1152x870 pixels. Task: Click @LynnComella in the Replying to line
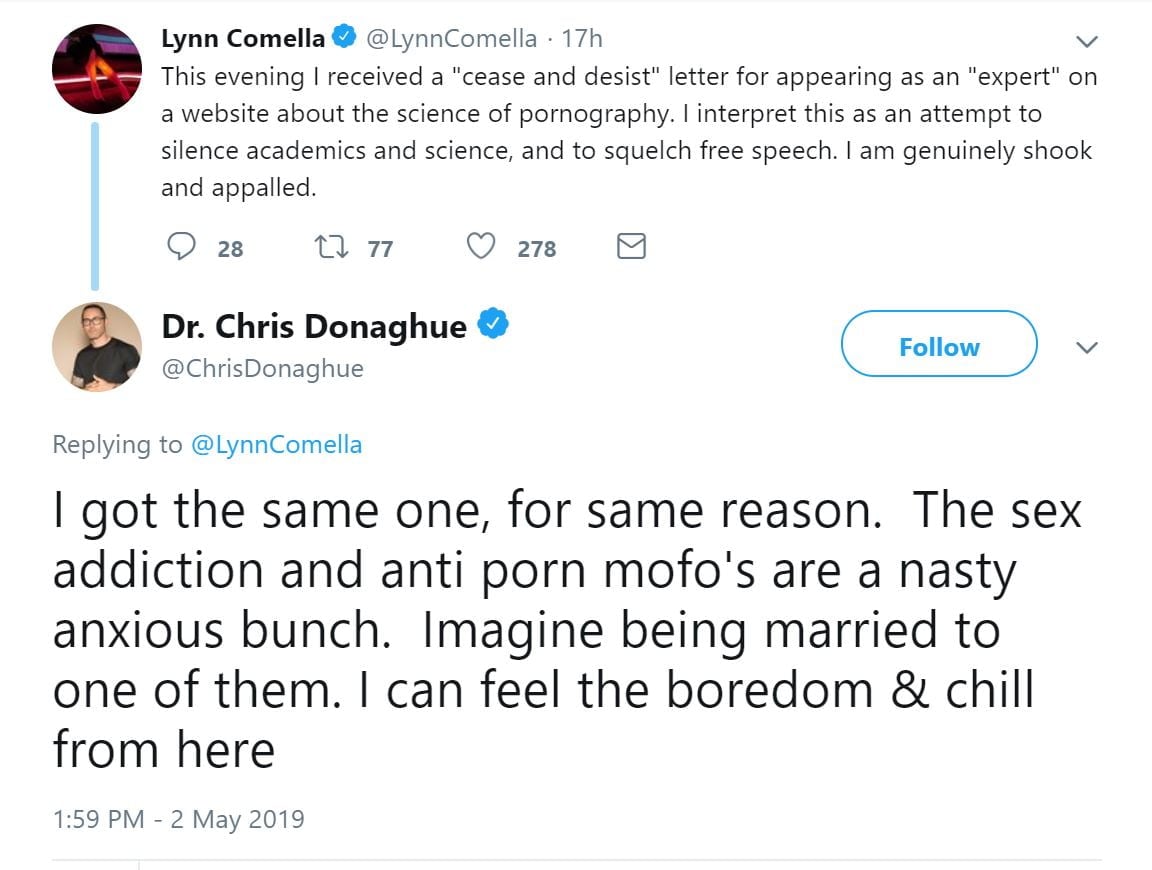tap(276, 445)
